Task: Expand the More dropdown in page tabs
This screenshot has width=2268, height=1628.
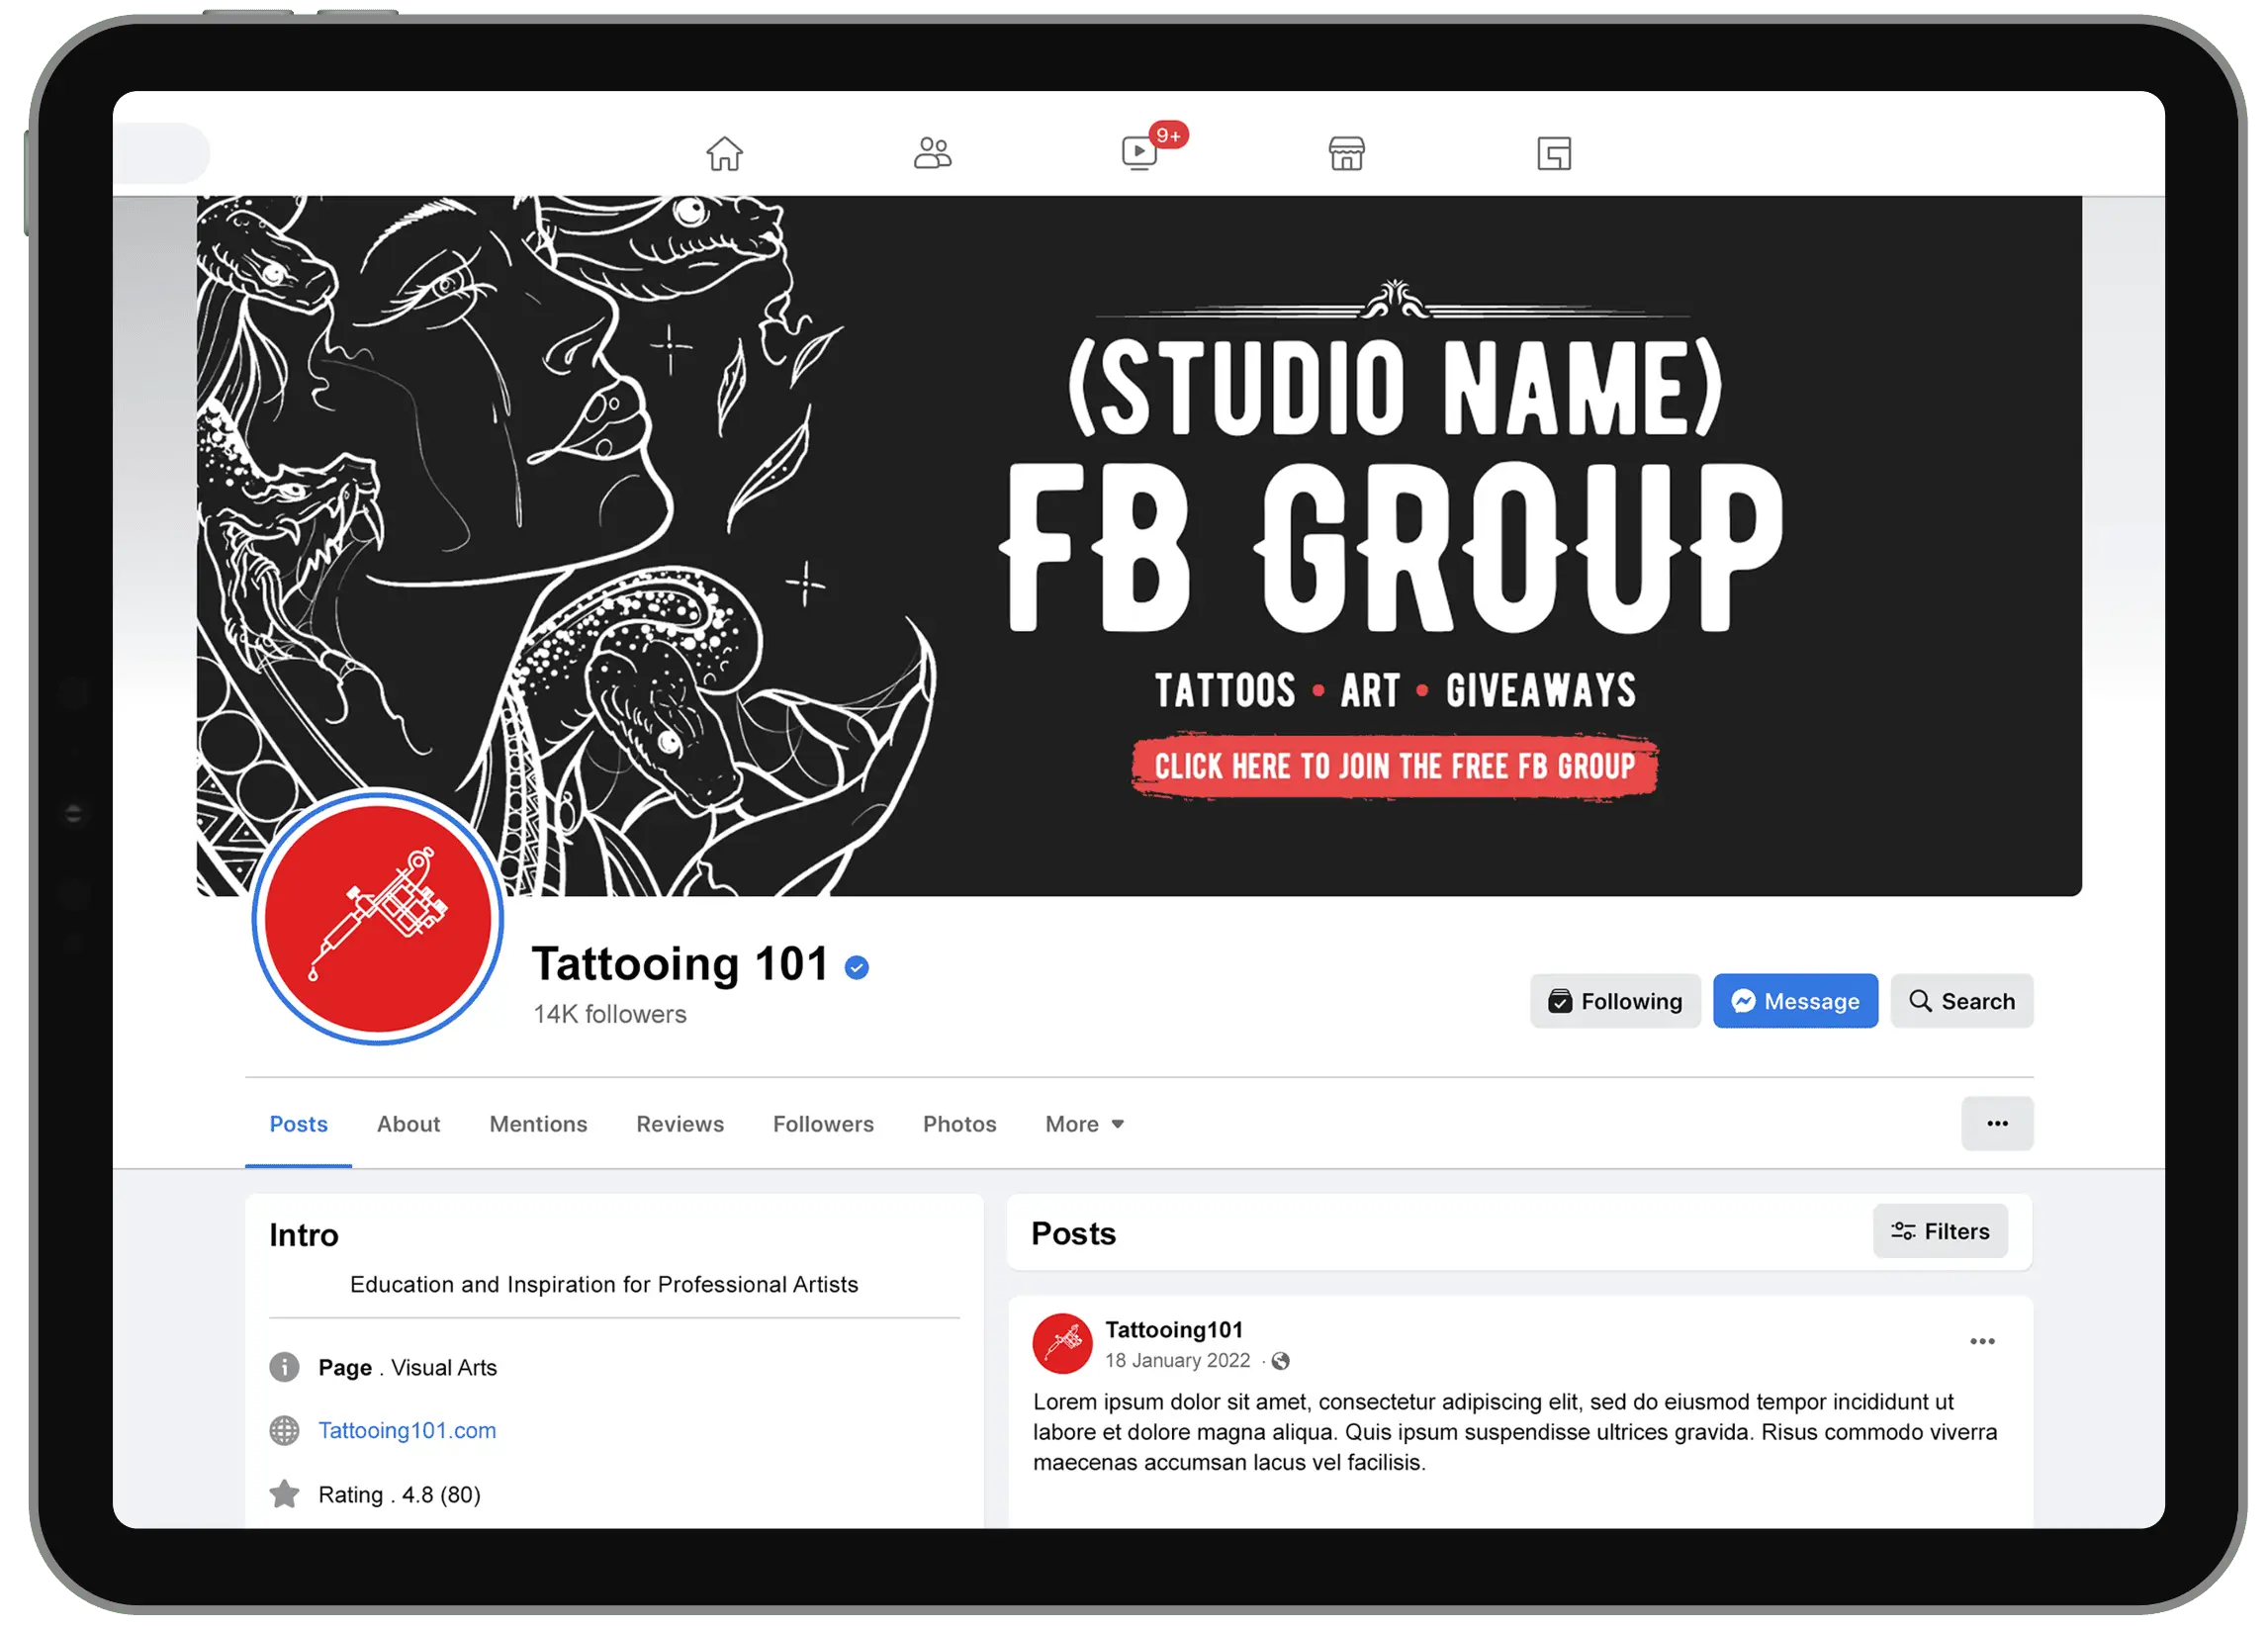Action: (x=1085, y=1125)
